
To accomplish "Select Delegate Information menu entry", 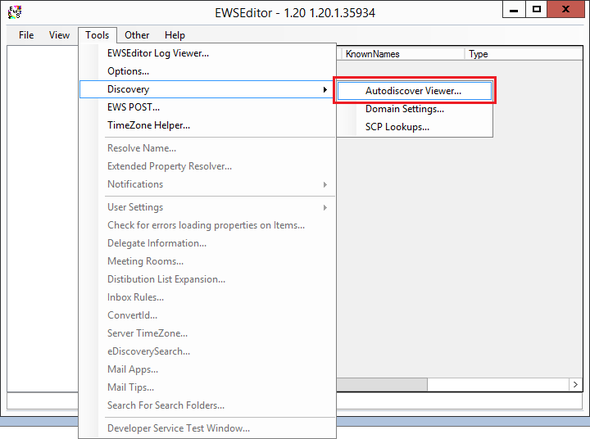I will point(208,243).
